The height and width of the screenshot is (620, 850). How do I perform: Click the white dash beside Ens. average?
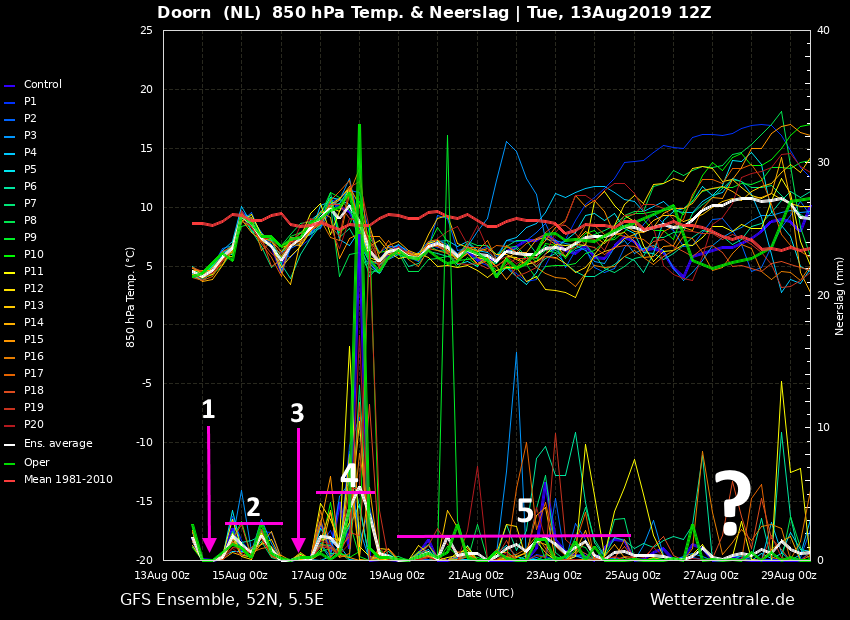point(10,445)
